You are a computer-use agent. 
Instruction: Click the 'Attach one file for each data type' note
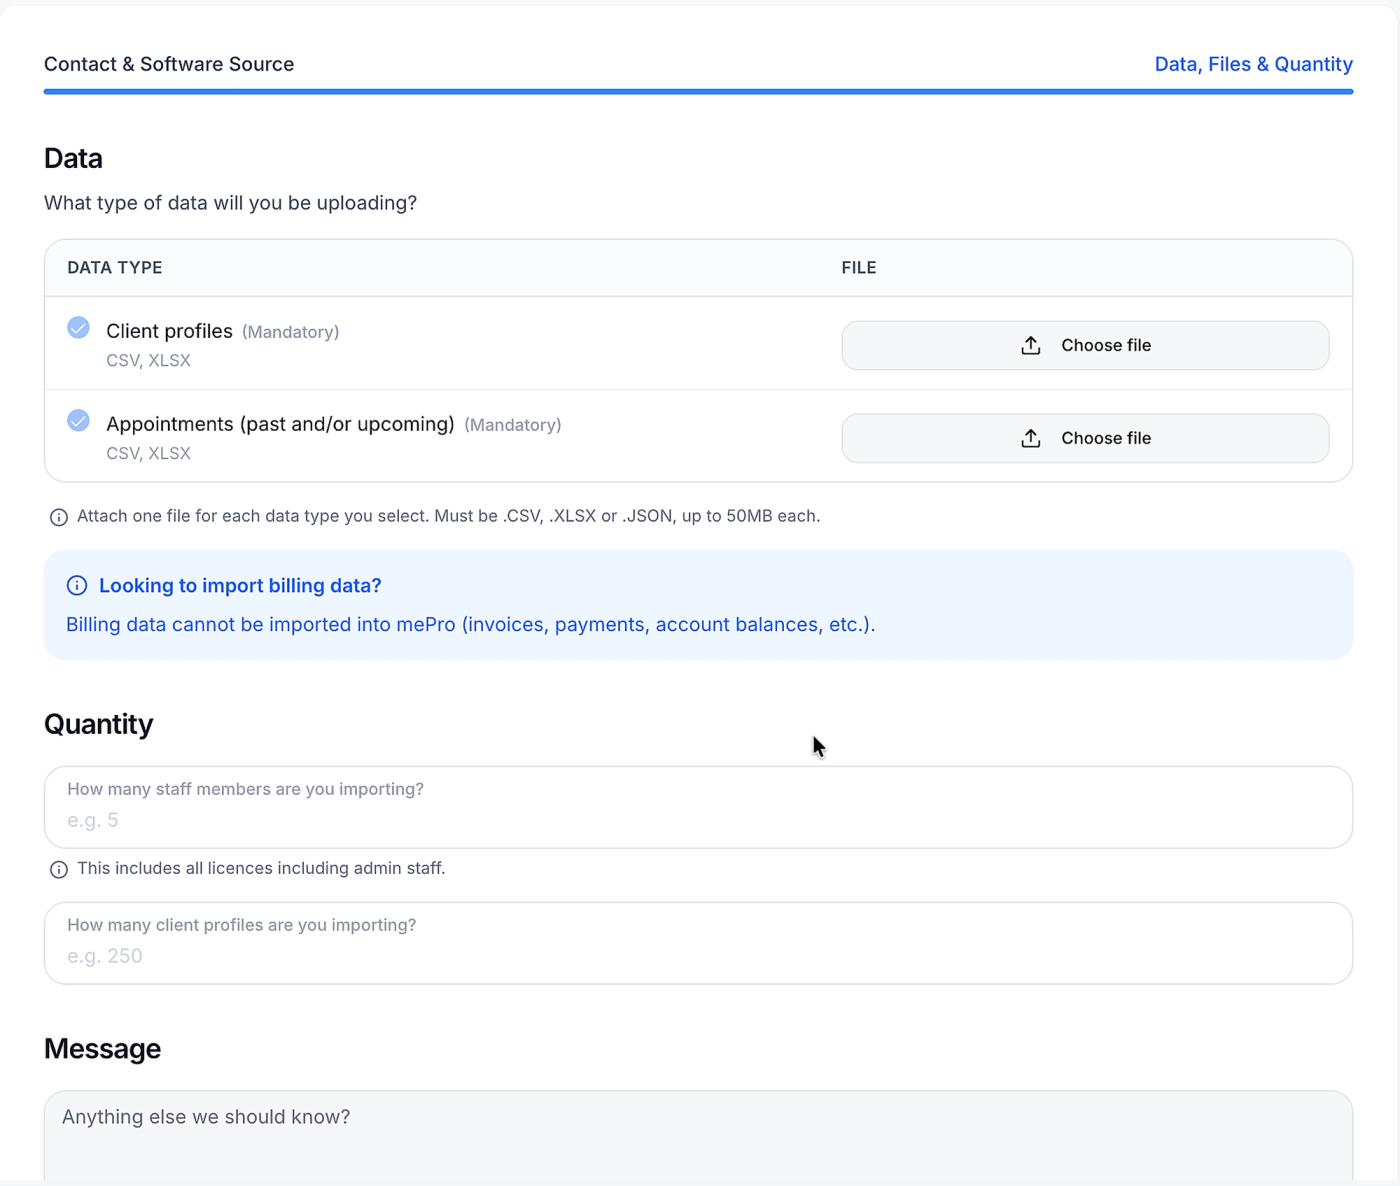(x=448, y=516)
